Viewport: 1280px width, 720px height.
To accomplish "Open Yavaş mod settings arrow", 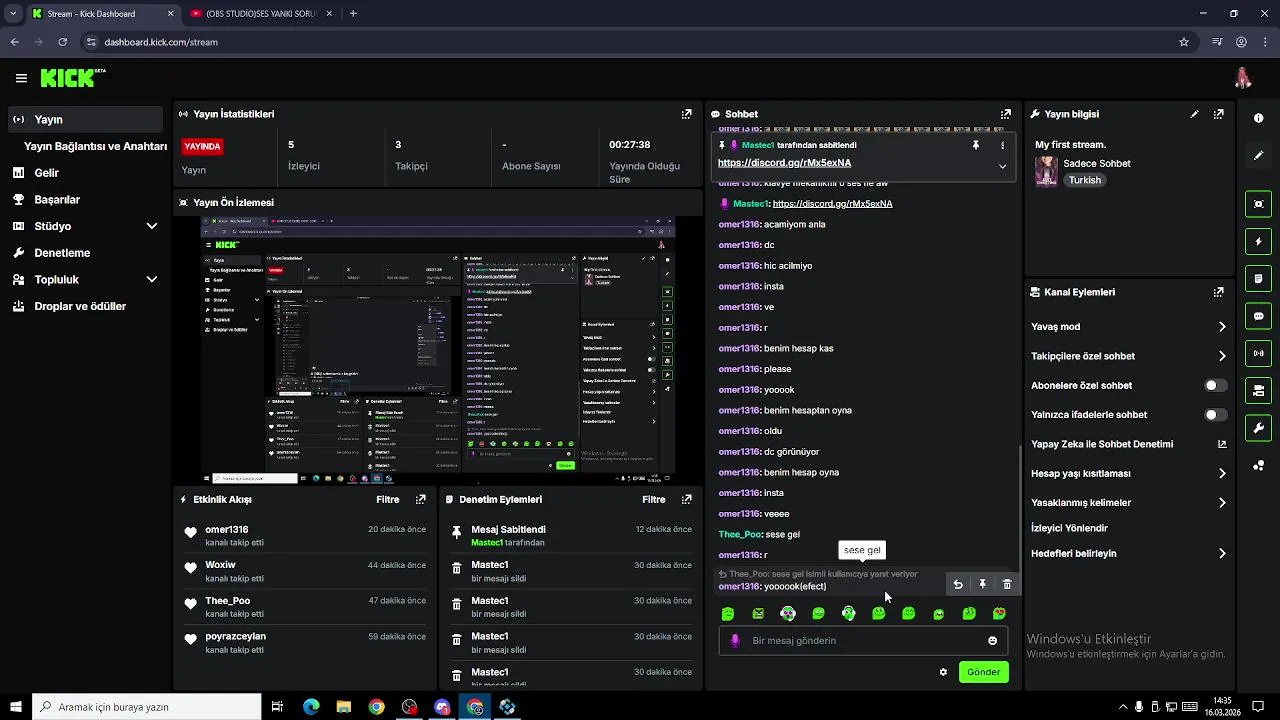I will coord(1222,327).
